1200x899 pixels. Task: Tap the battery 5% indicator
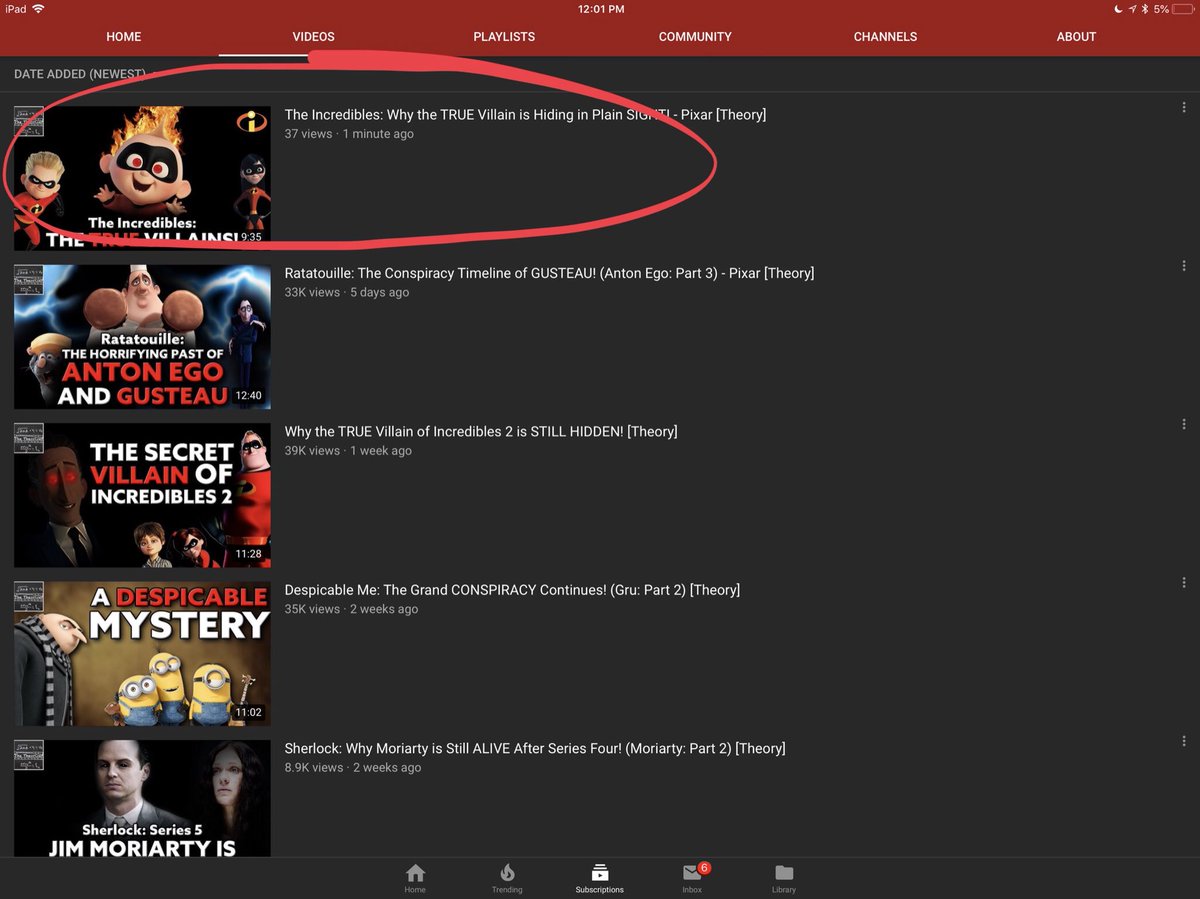pos(1172,9)
